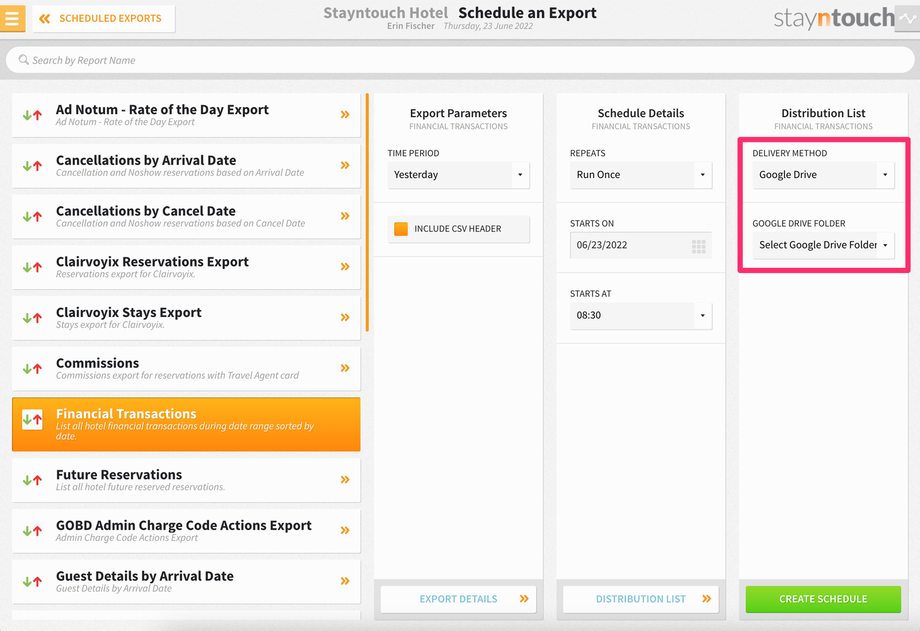Click export arrows icon for Commissions

click(32, 369)
